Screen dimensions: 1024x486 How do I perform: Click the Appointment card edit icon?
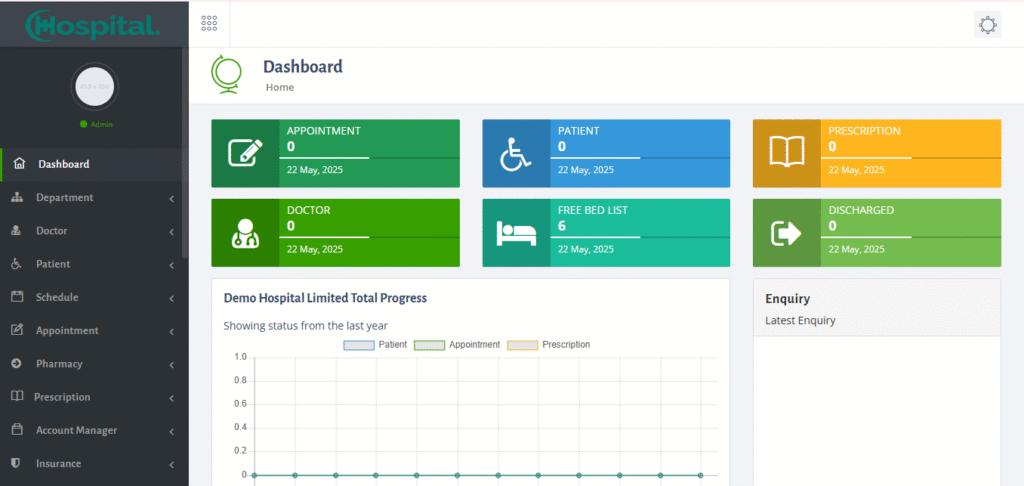pyautogui.click(x=245, y=153)
